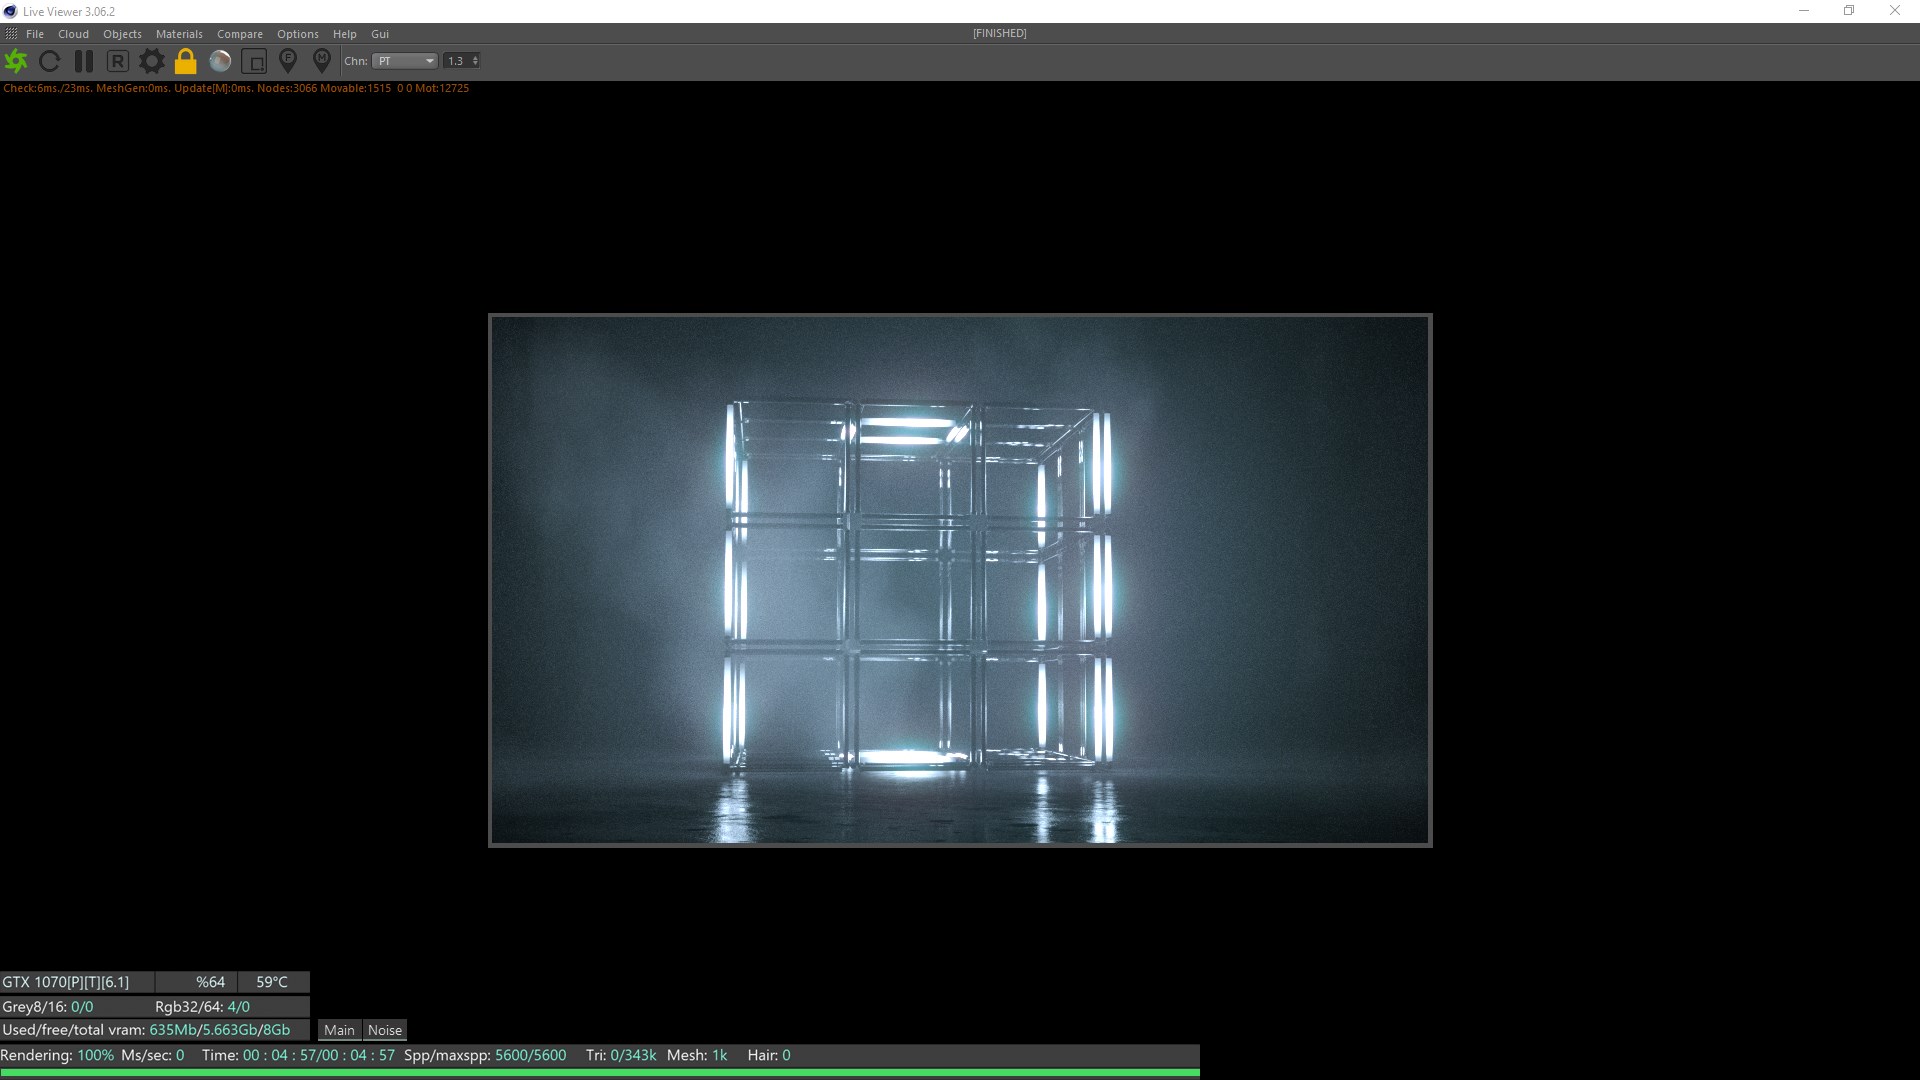The height and width of the screenshot is (1080, 1920).
Task: Toggle the render region square icon
Action: point(254,61)
